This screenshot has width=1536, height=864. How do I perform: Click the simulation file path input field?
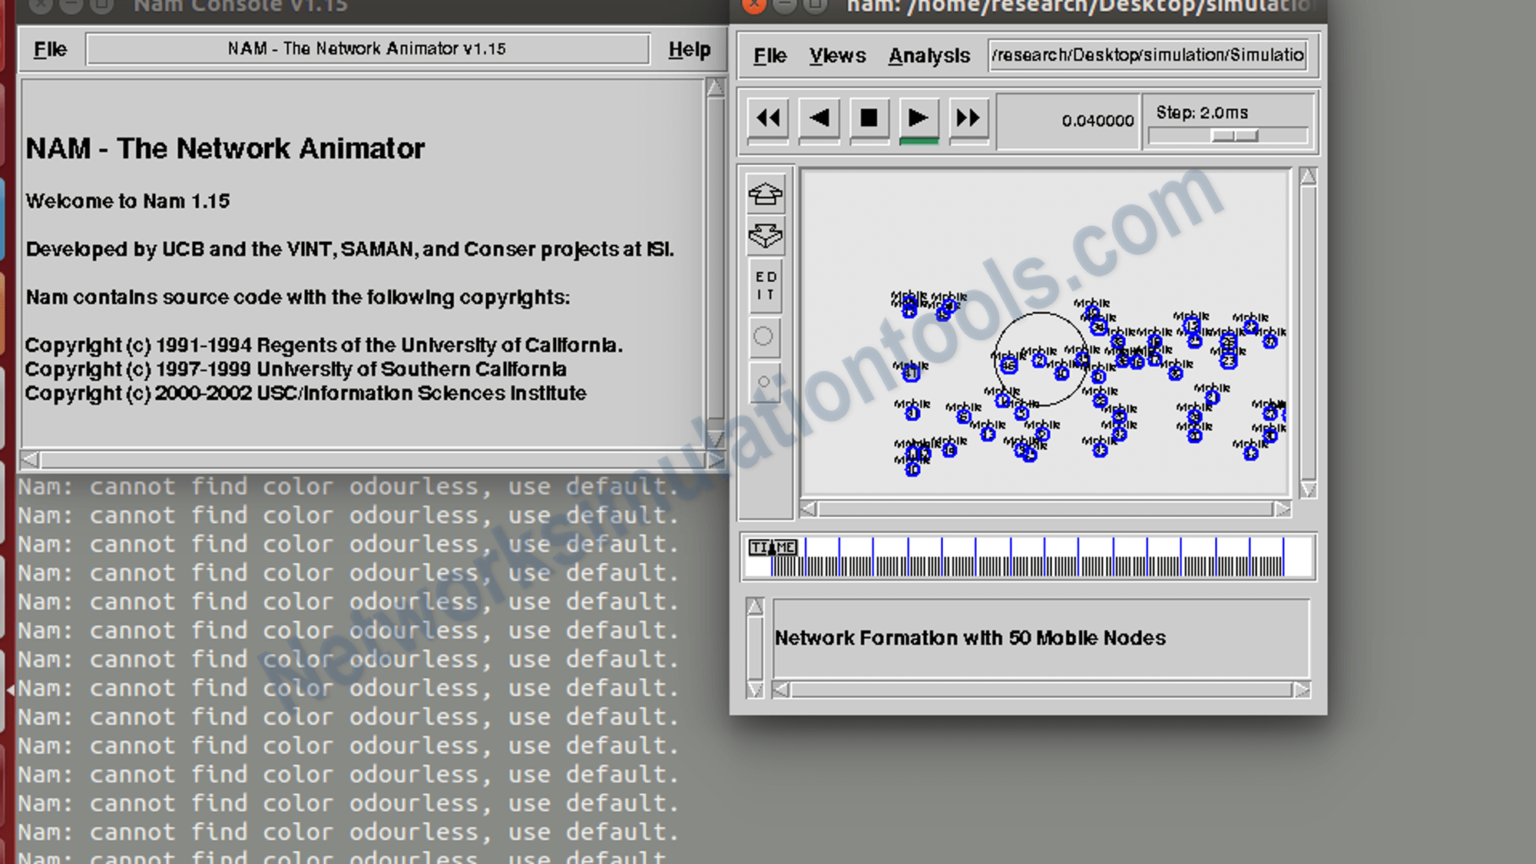click(x=1148, y=55)
